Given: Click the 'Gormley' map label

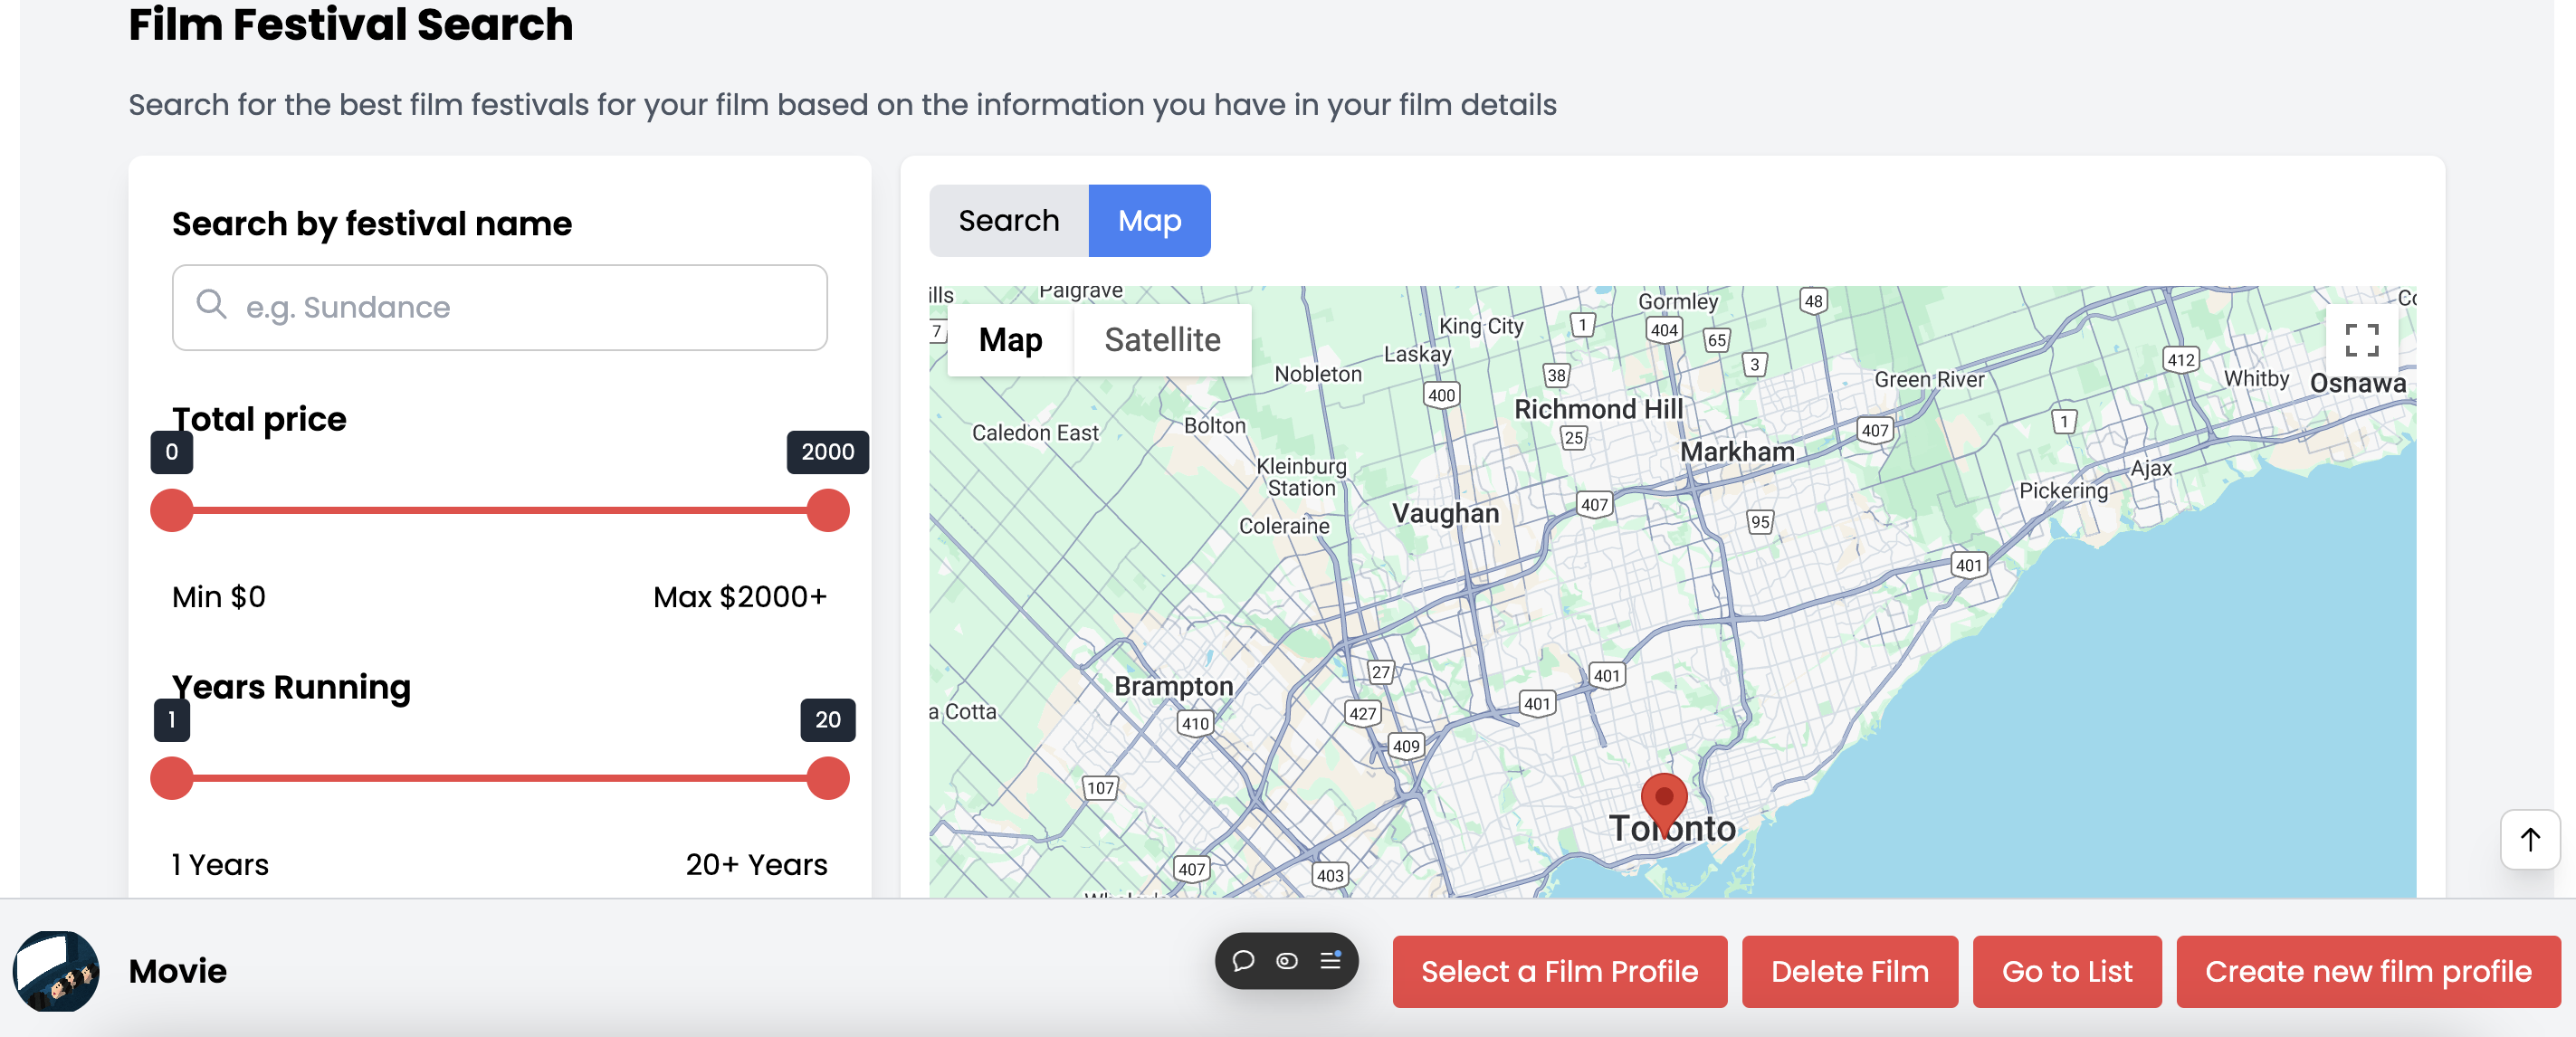Looking at the screenshot, I should pos(1677,301).
